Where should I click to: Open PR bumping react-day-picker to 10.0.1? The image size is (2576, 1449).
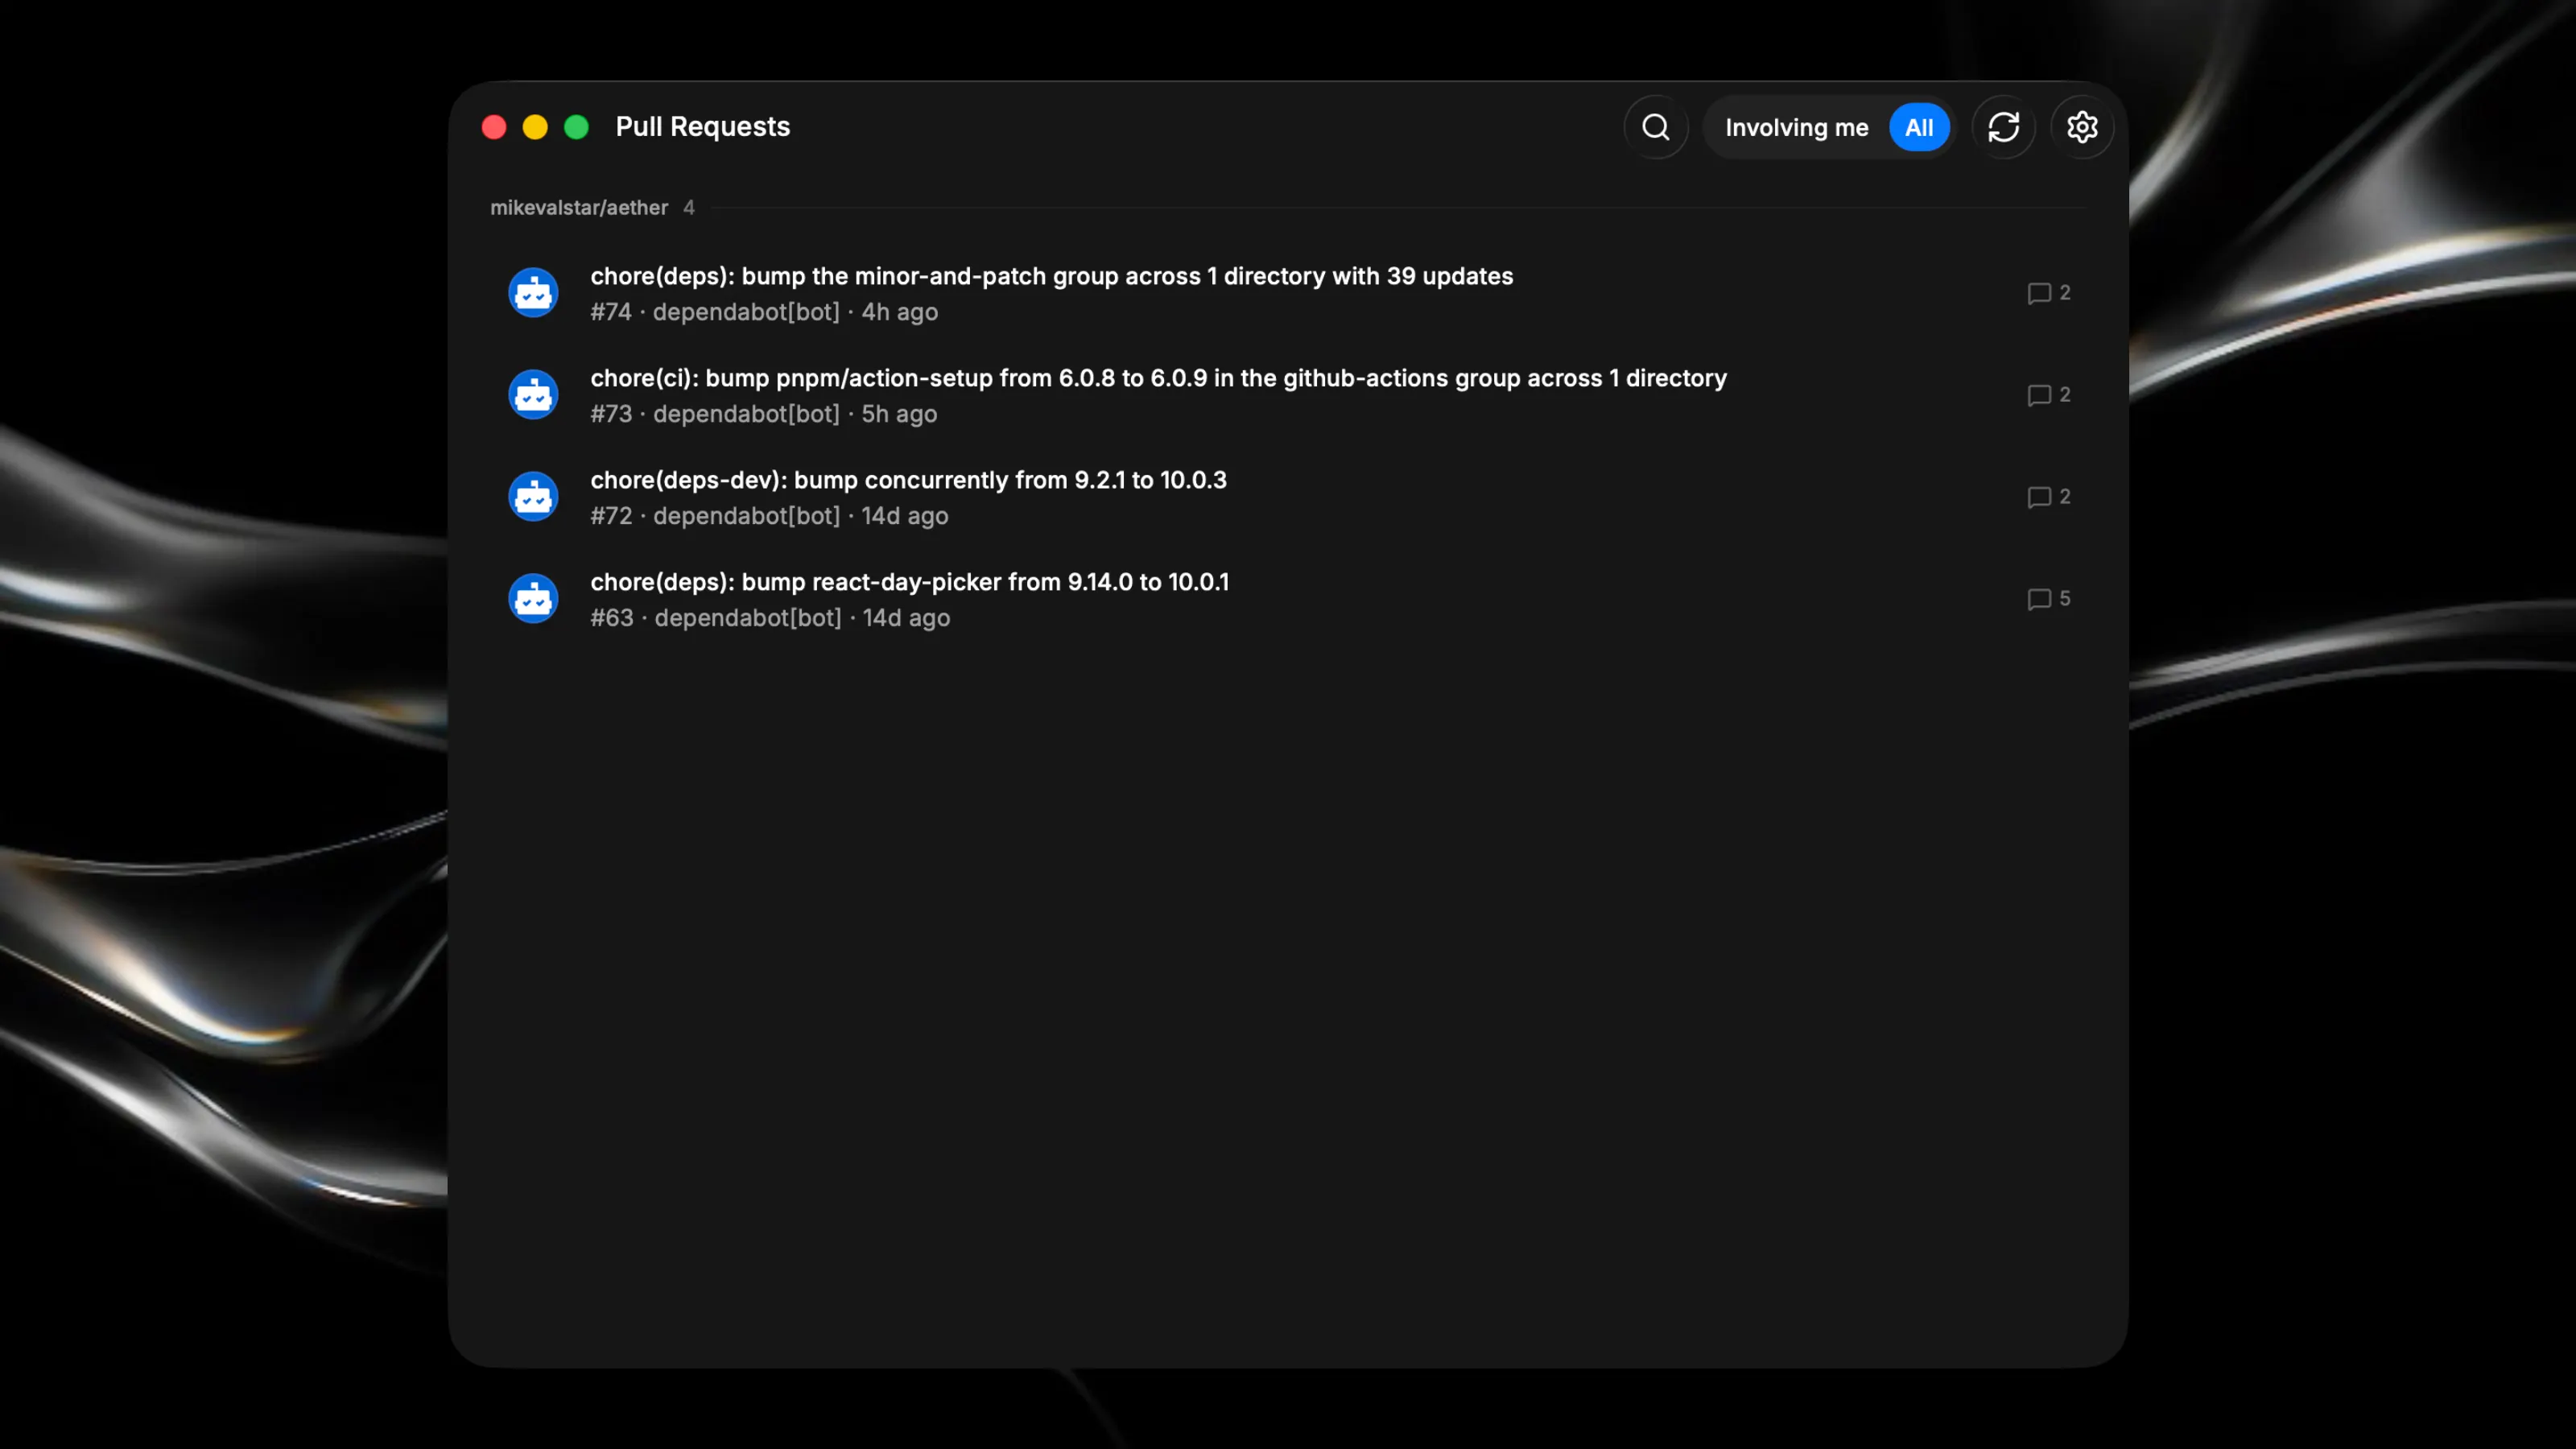coord(909,582)
